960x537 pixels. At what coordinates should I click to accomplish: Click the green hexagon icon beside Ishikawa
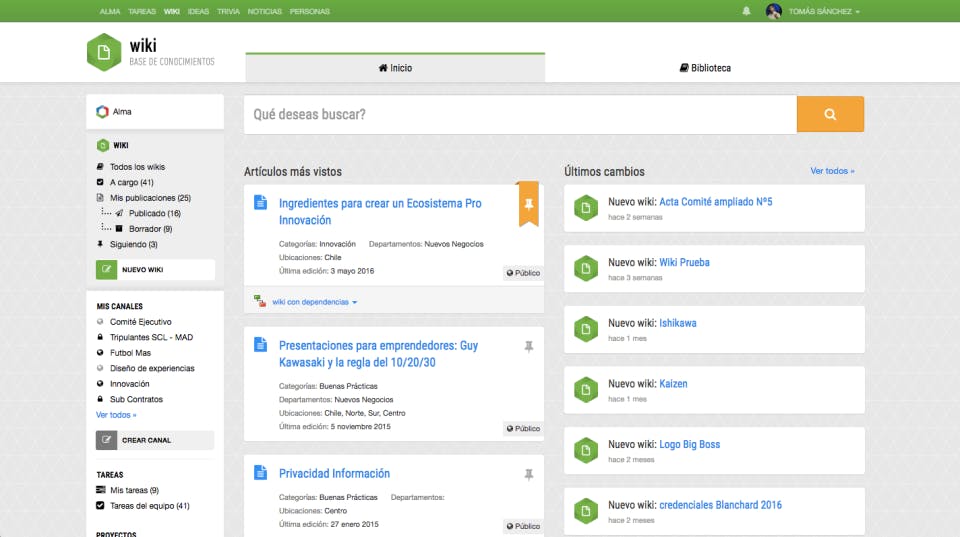pos(586,329)
